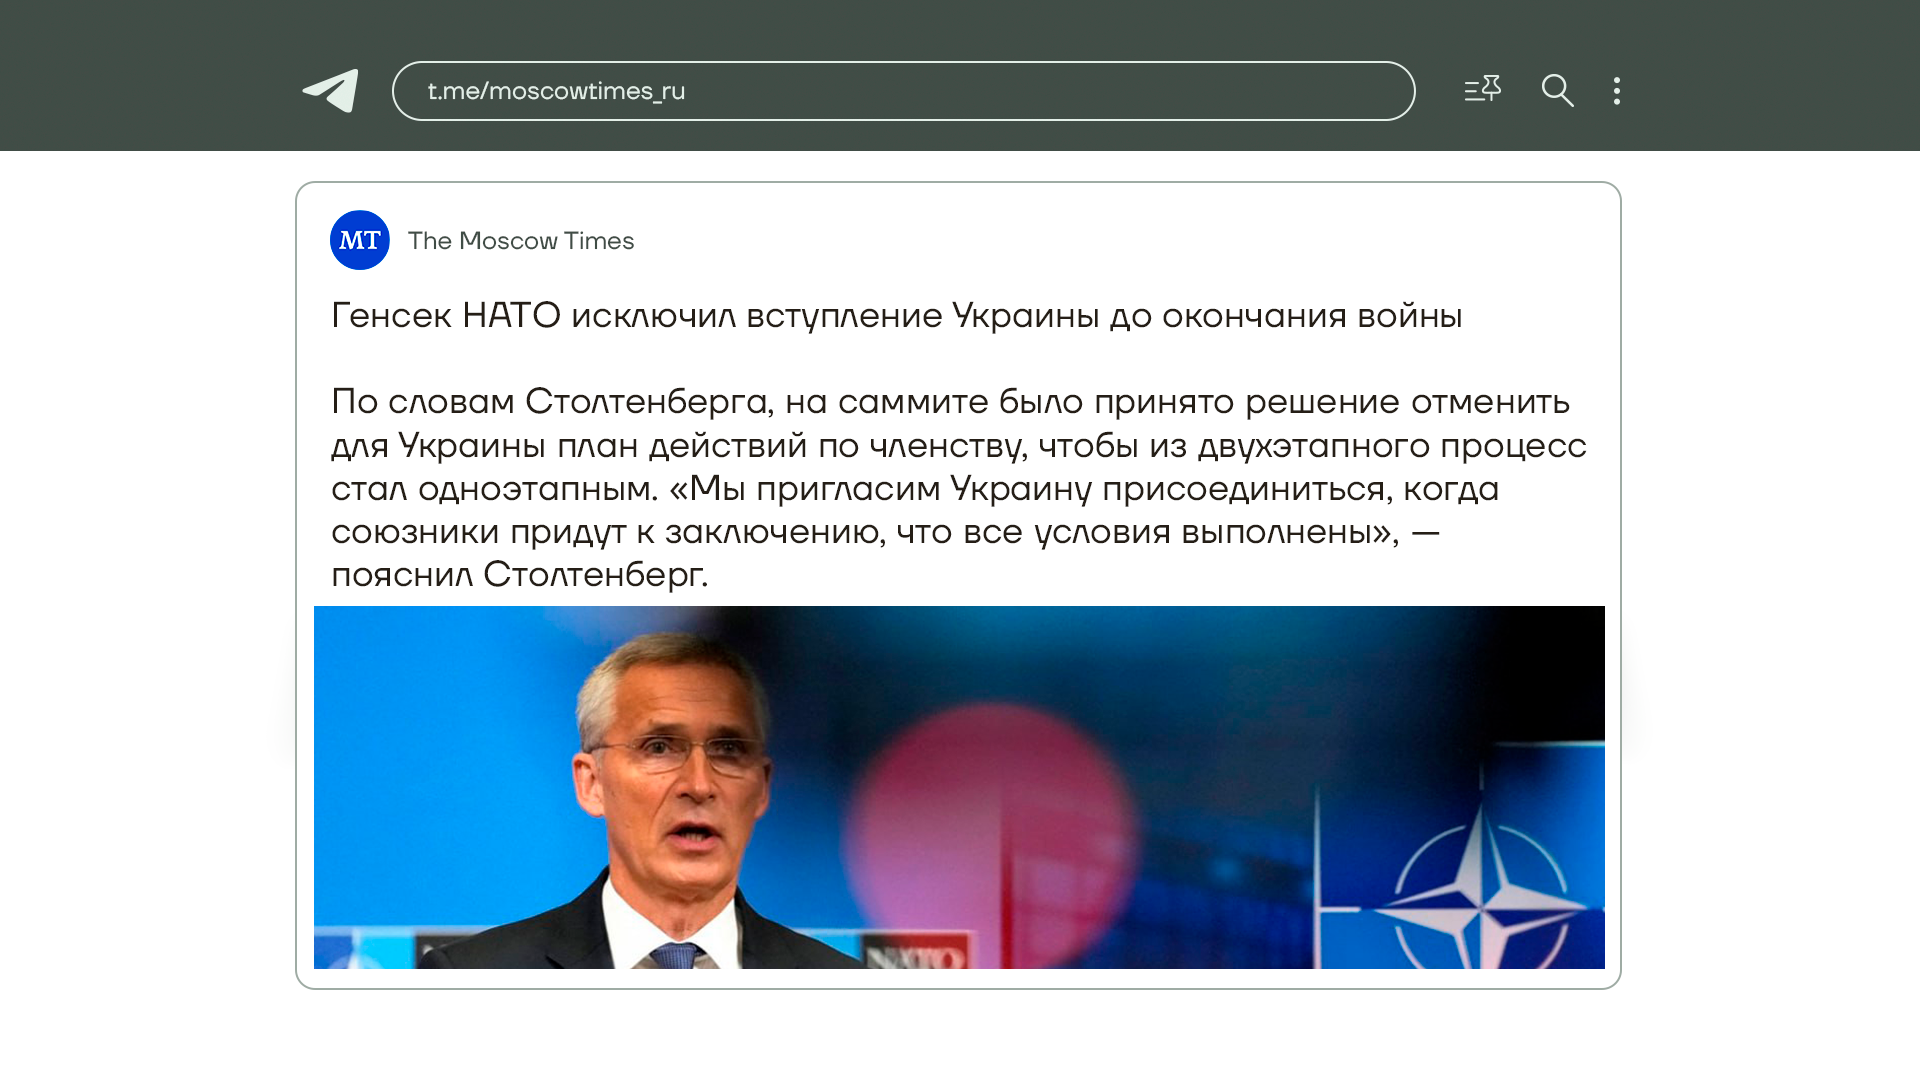Open The Moscow Times channel name
The image size is (1920, 1080).
[521, 241]
